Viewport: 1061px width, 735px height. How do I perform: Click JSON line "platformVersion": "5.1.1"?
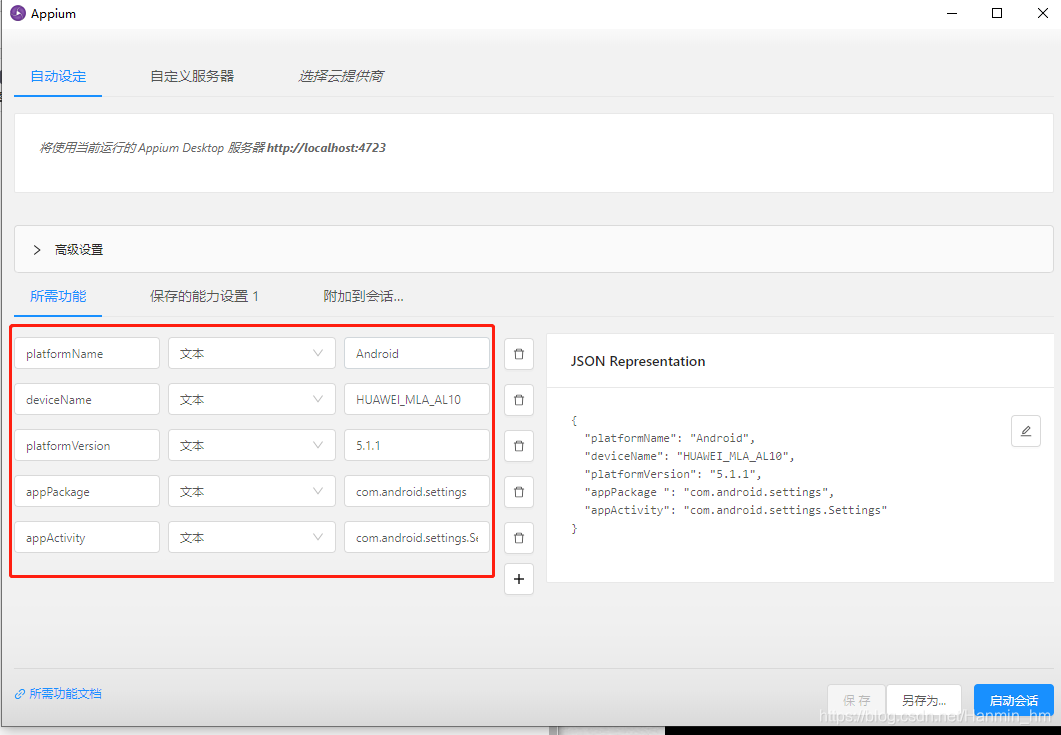click(x=673, y=474)
